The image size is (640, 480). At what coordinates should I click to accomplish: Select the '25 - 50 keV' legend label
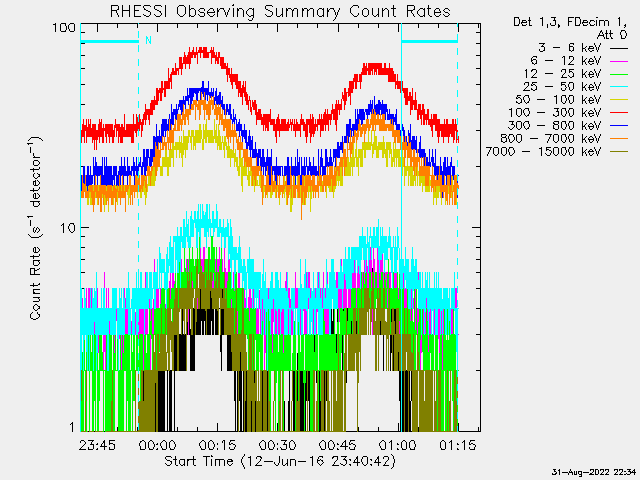click(562, 87)
